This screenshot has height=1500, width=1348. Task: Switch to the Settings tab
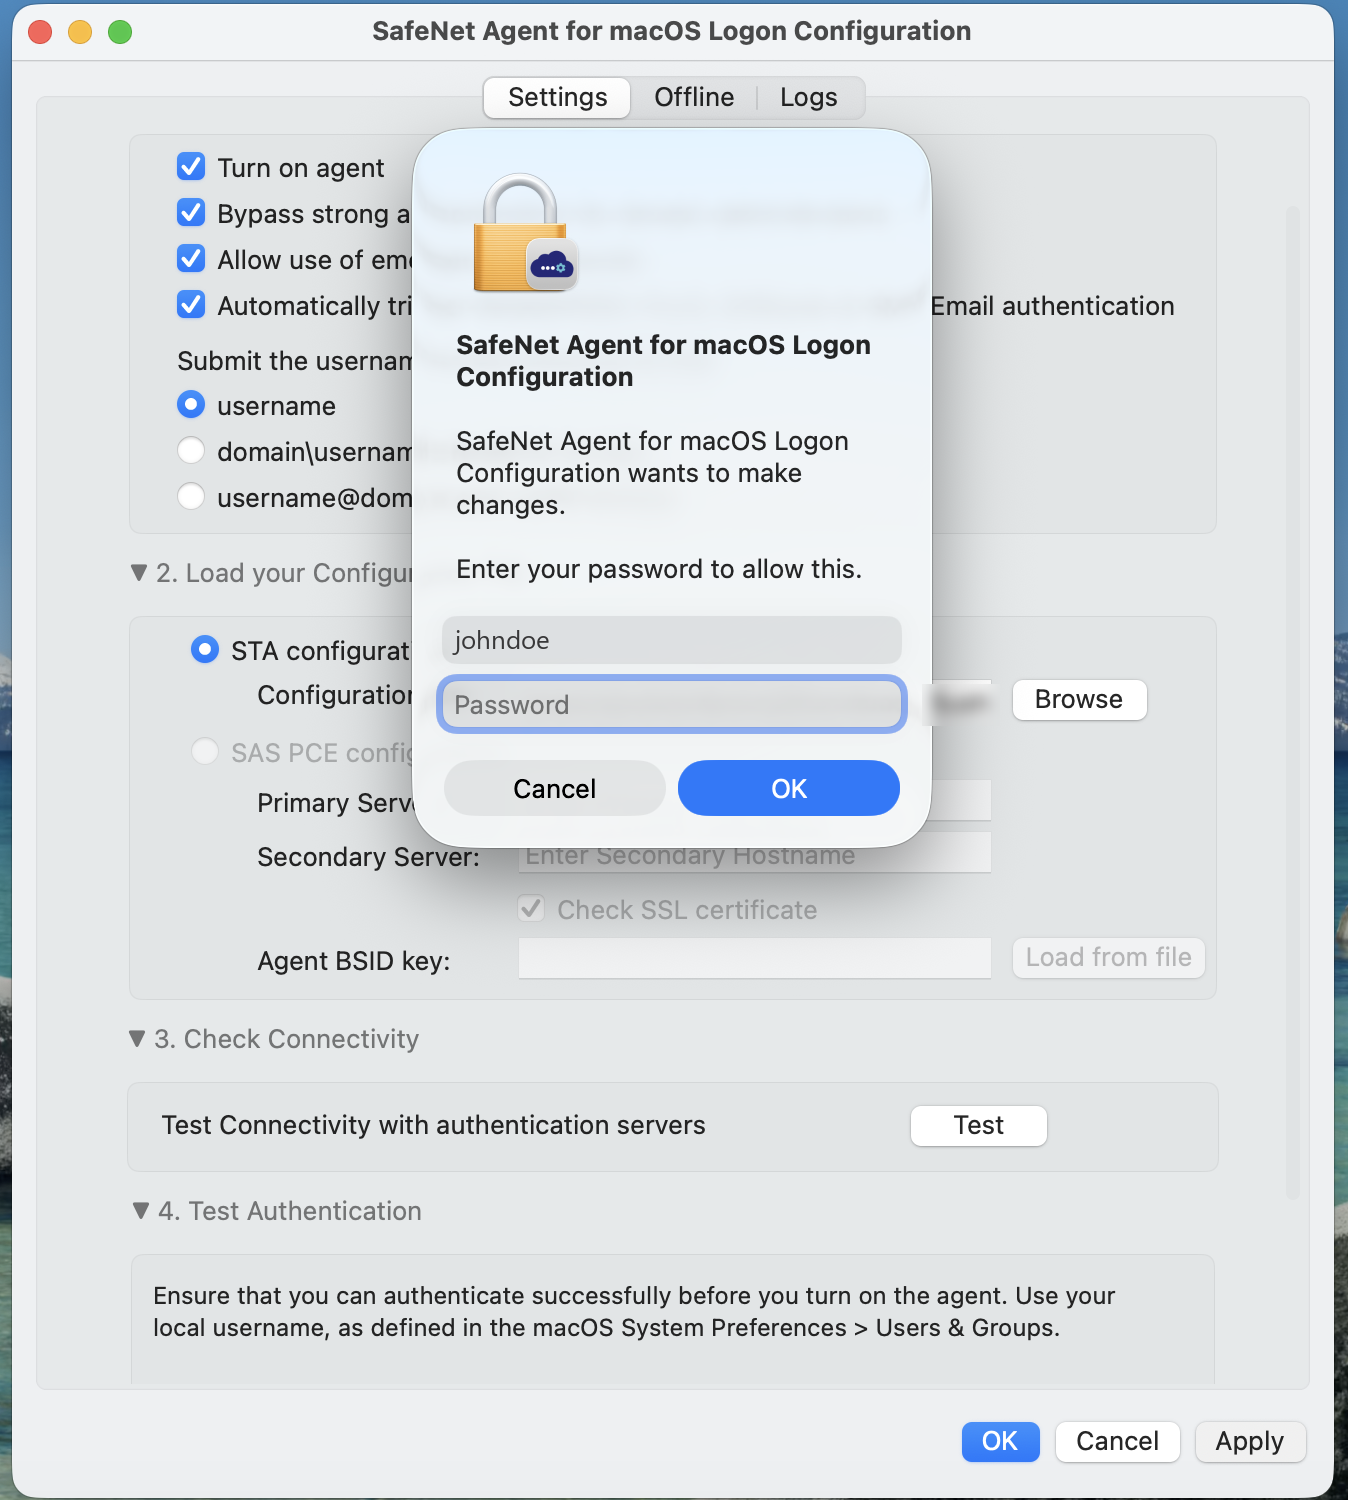pos(557,98)
